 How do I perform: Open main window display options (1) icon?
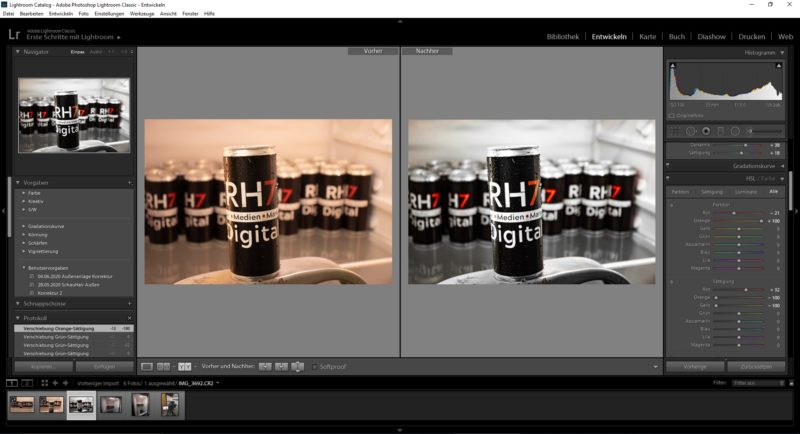[11, 383]
